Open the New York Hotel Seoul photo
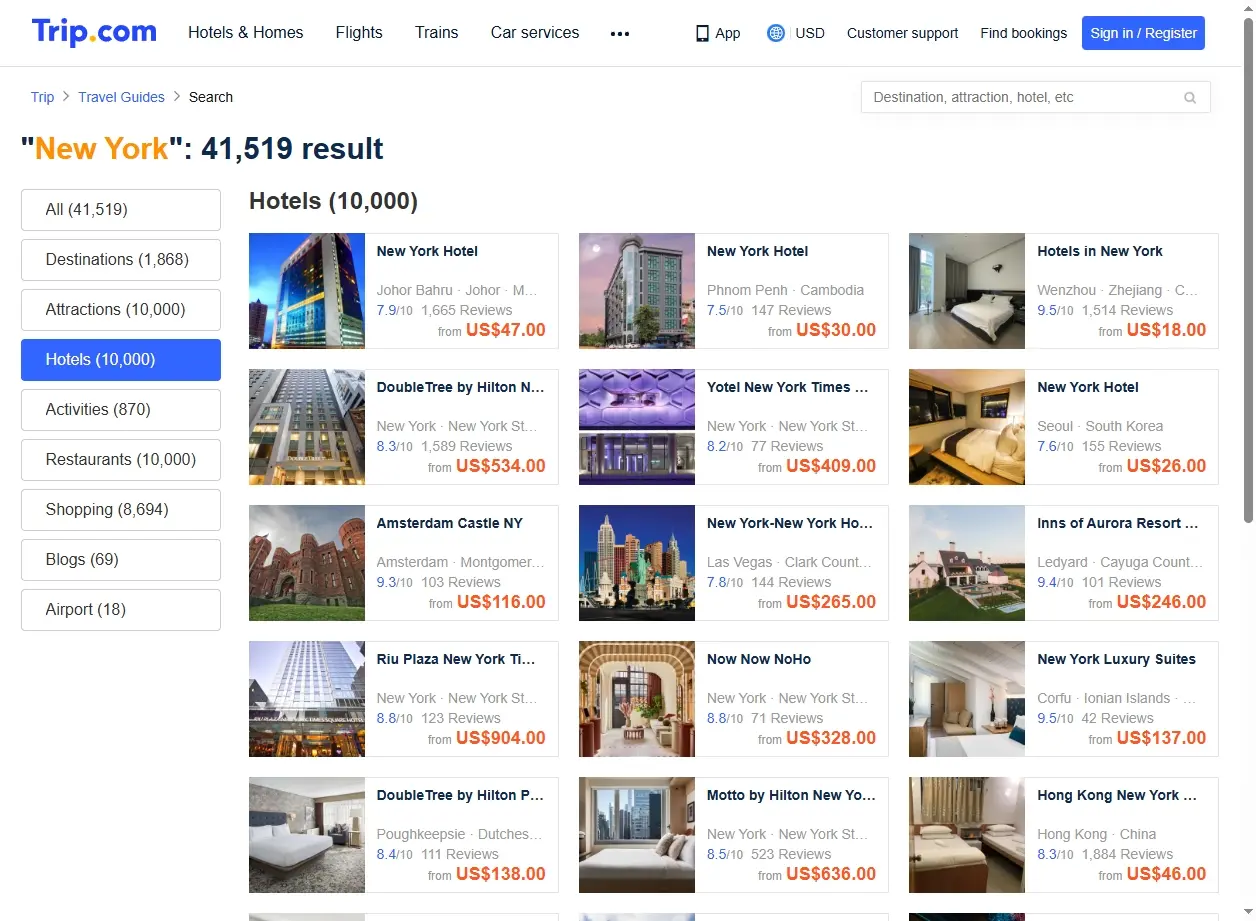1256x921 pixels. (x=967, y=427)
